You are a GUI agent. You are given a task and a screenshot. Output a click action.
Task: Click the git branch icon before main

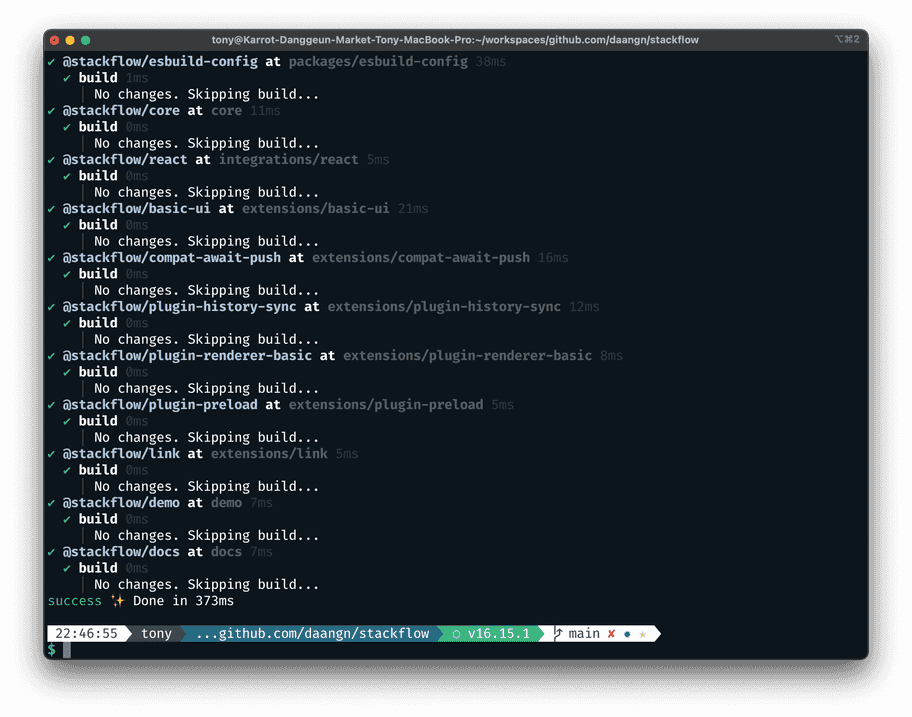point(559,634)
